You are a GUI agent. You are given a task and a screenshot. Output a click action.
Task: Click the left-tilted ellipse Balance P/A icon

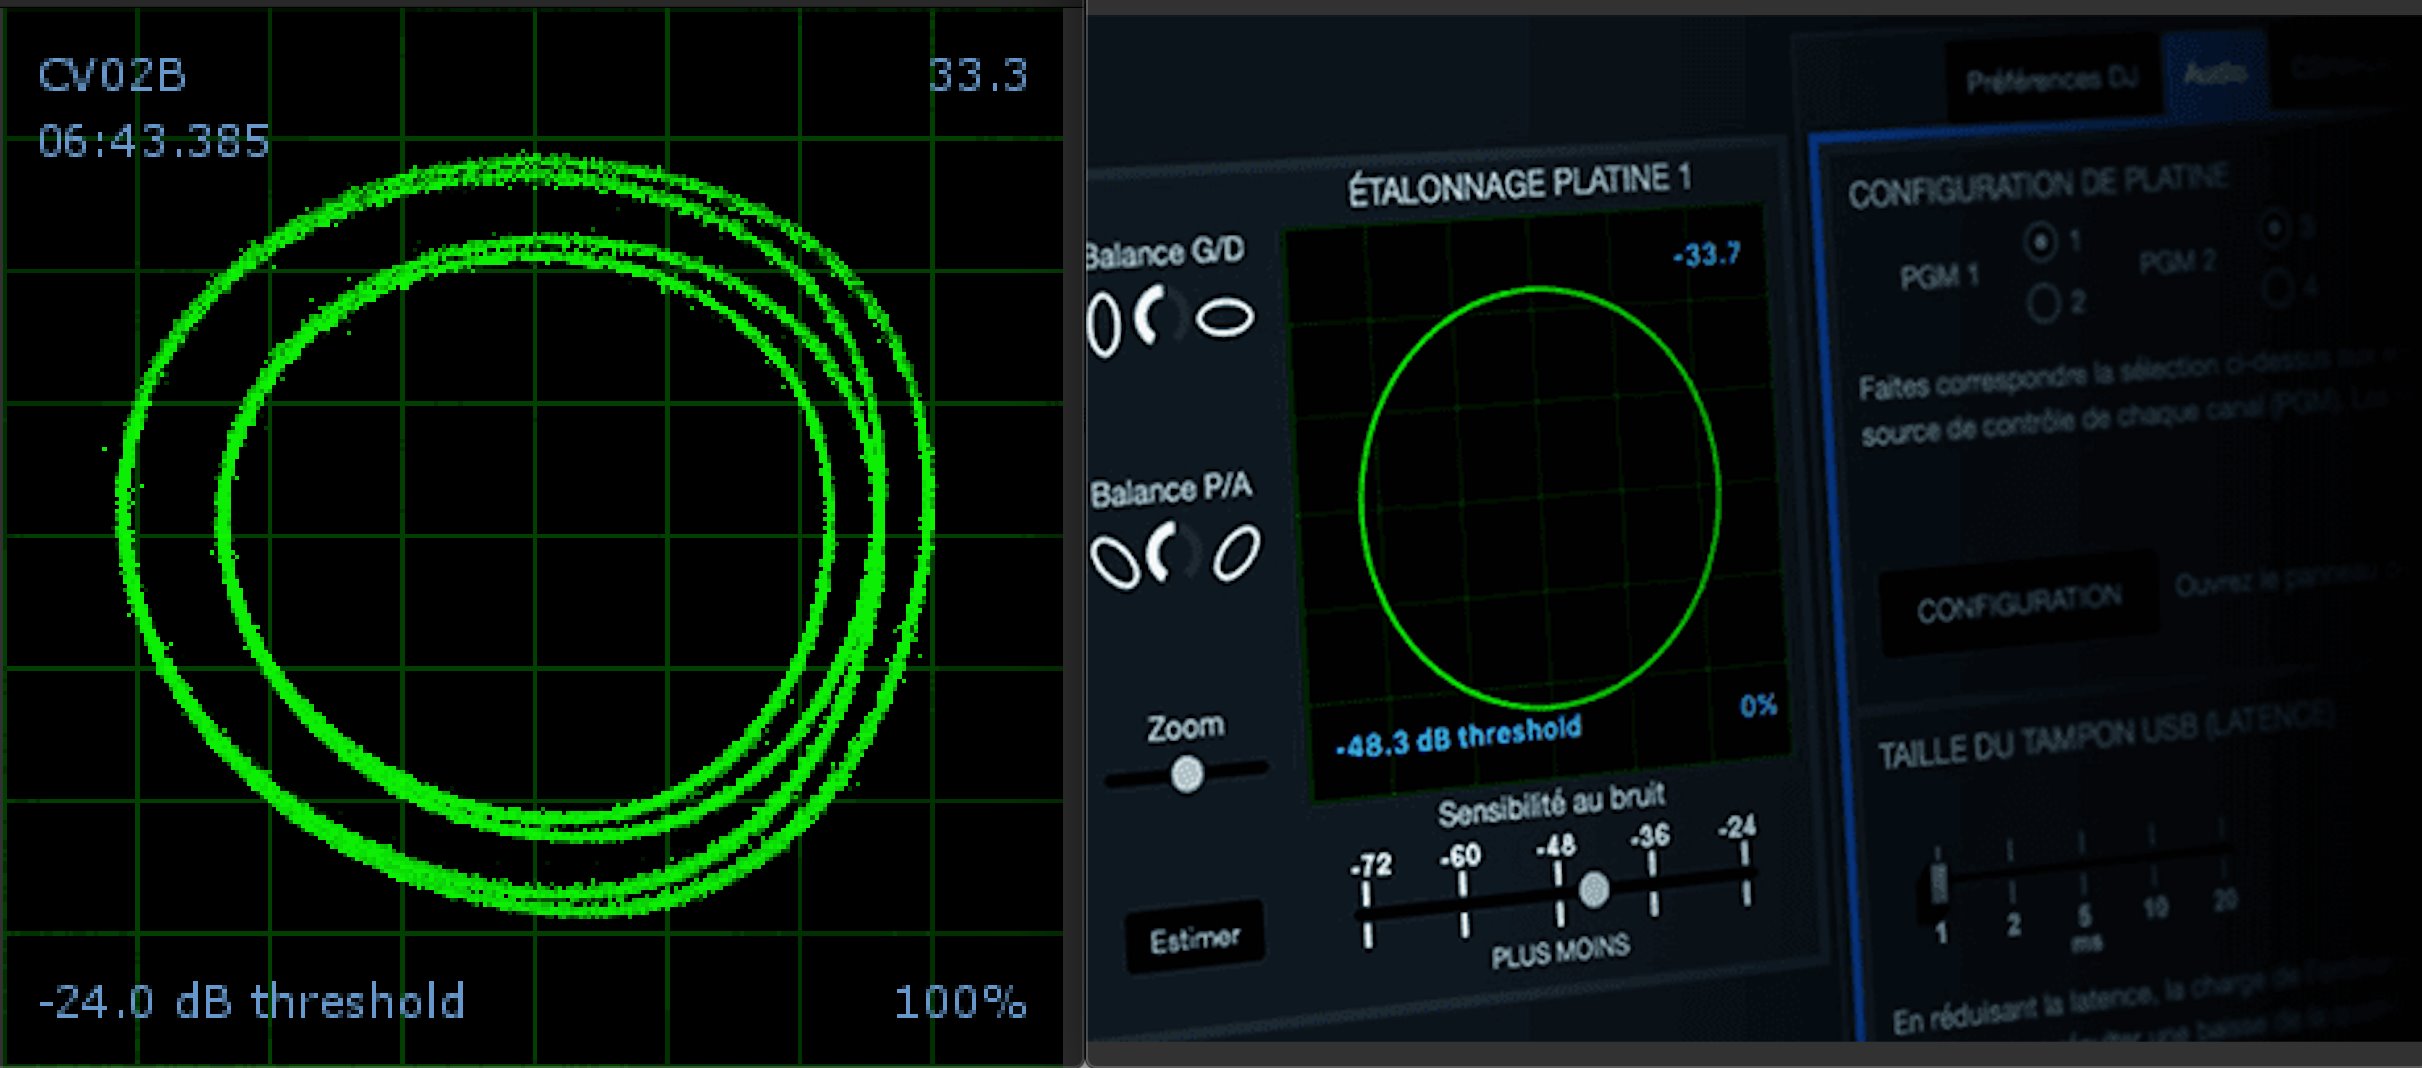click(1114, 562)
